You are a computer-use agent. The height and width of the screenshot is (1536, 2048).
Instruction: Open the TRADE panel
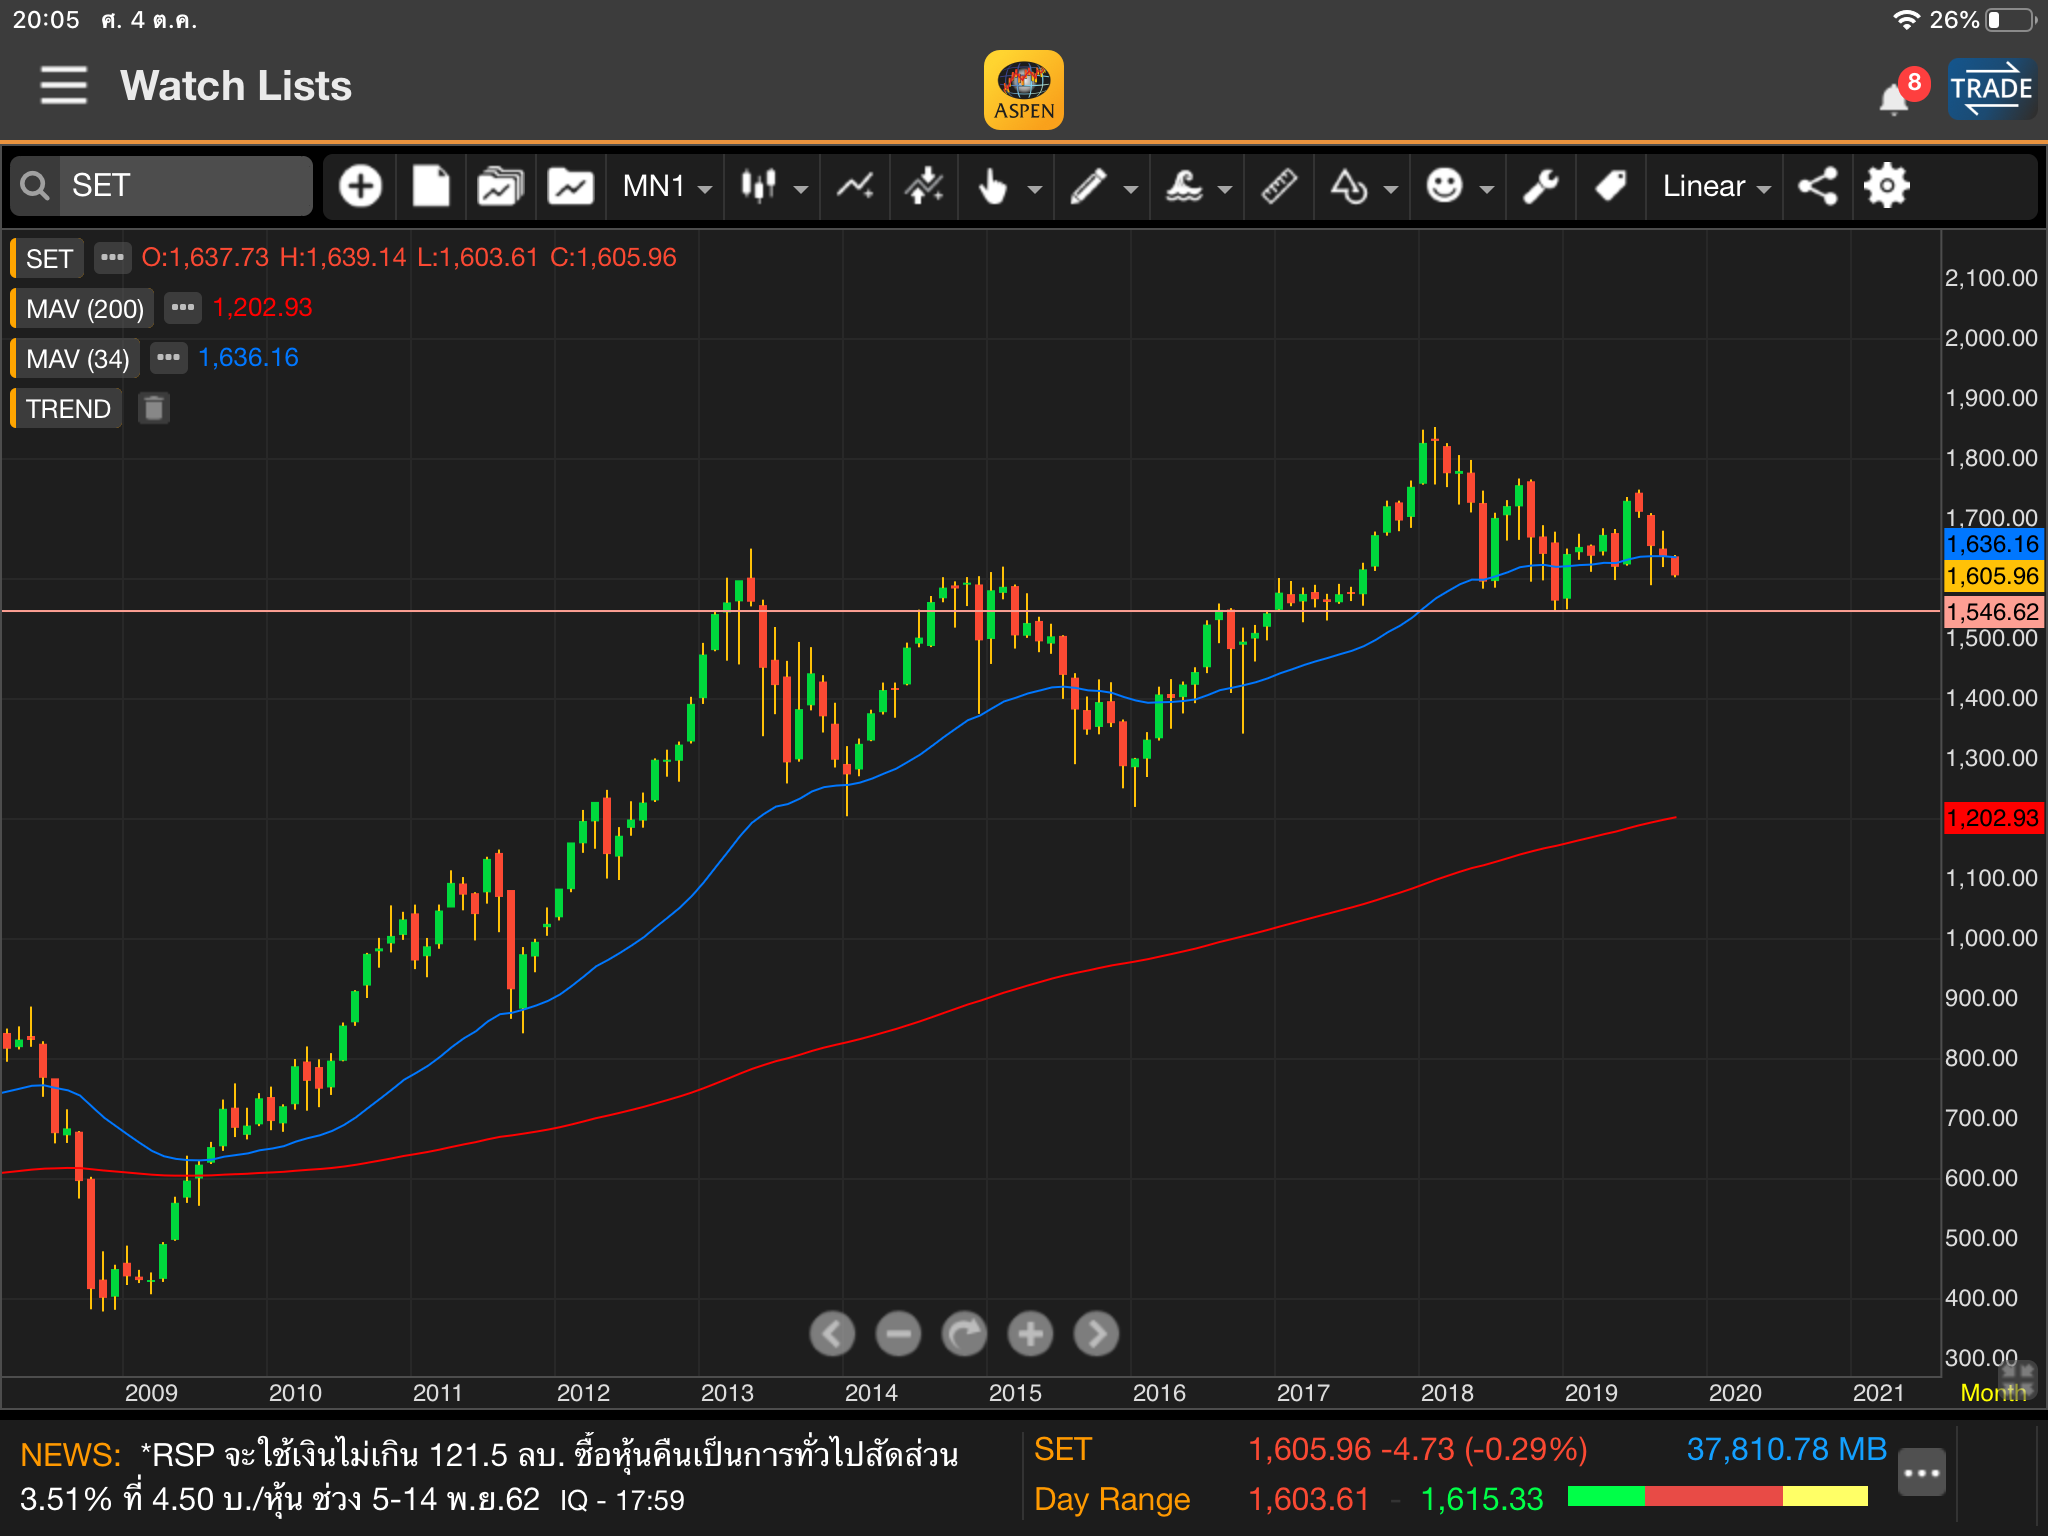pyautogui.click(x=1991, y=88)
